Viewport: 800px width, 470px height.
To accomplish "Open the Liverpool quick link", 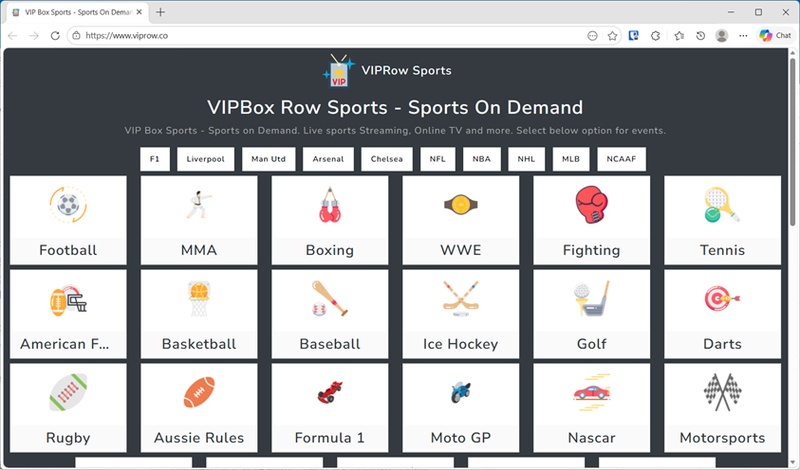I will point(206,159).
